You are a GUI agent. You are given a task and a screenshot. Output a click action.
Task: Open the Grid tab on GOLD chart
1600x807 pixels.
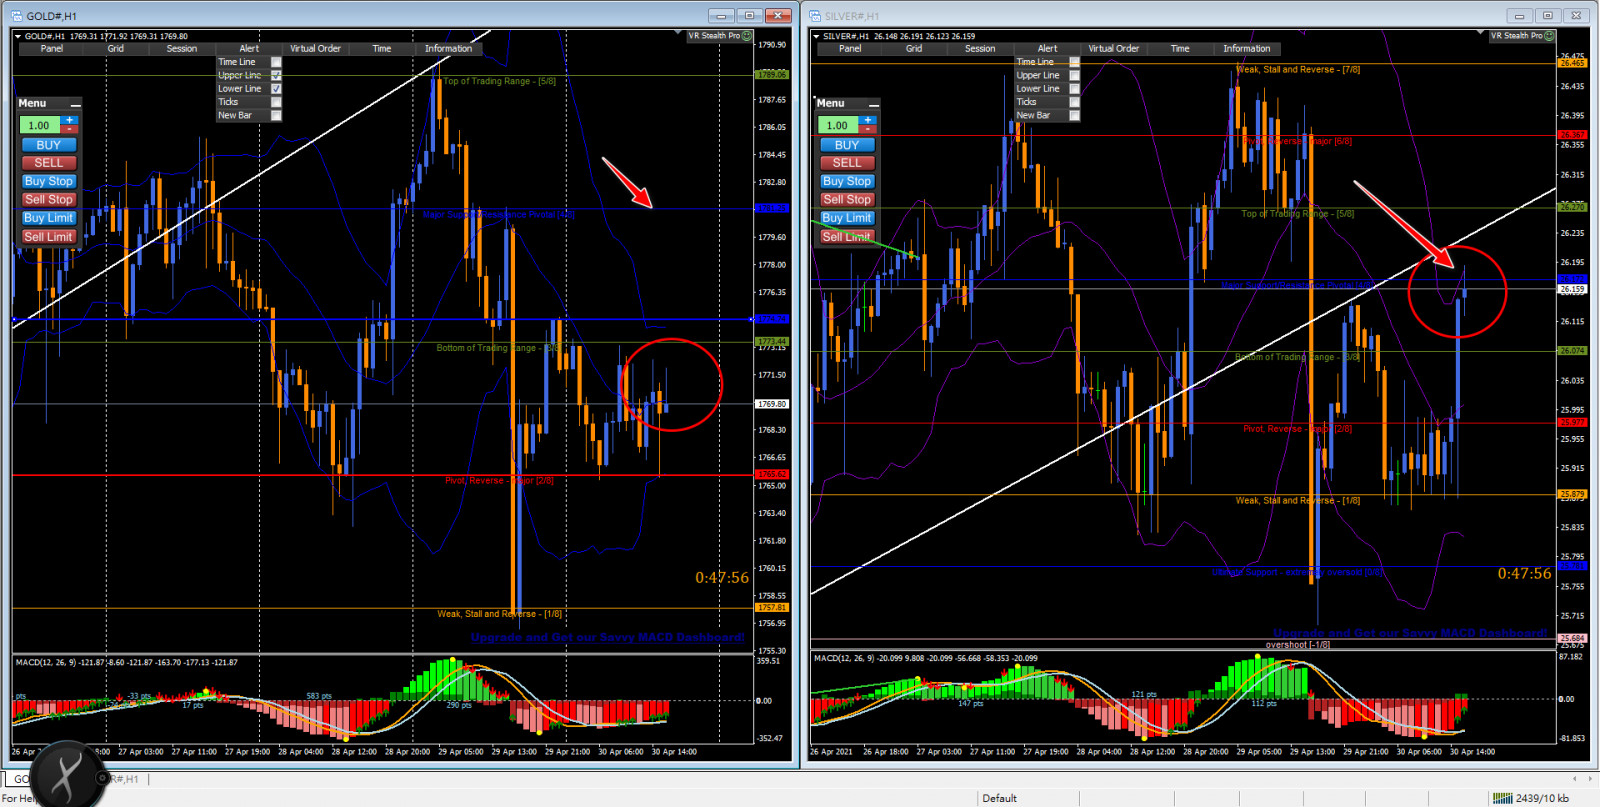[116, 48]
